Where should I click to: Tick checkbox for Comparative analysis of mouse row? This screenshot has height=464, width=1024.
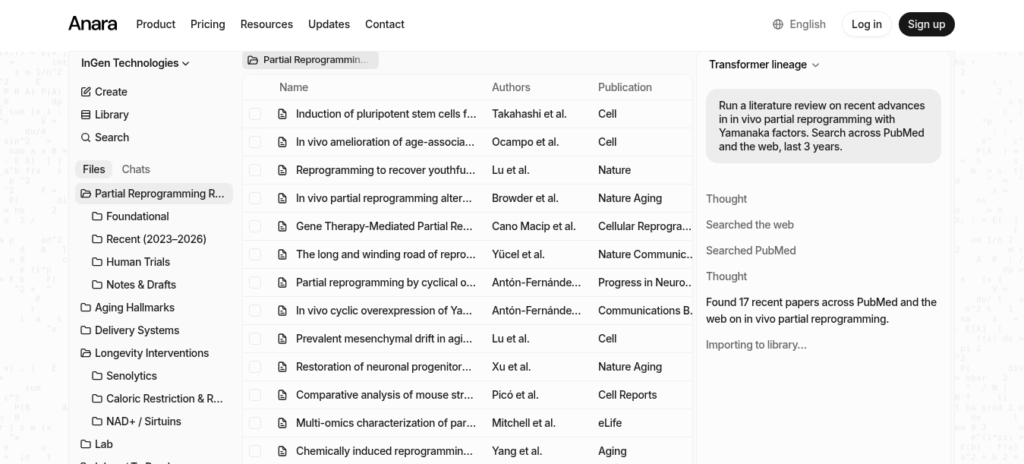click(x=255, y=395)
